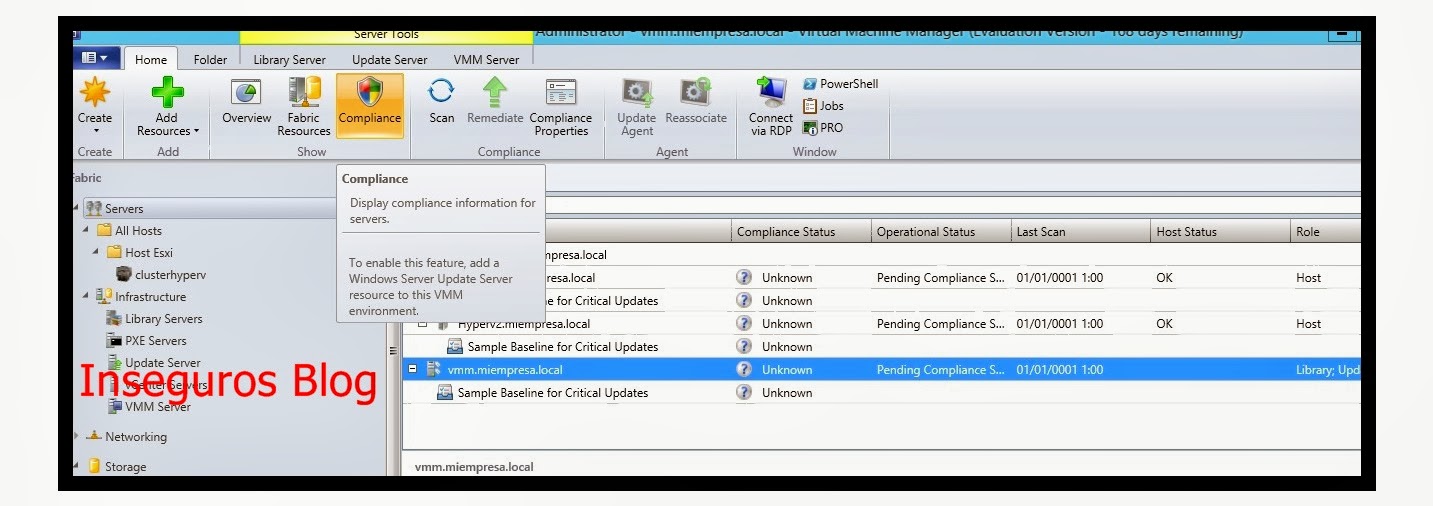This screenshot has width=1433, height=506.
Task: Open Compliance Properties
Action: pyautogui.click(x=560, y=94)
